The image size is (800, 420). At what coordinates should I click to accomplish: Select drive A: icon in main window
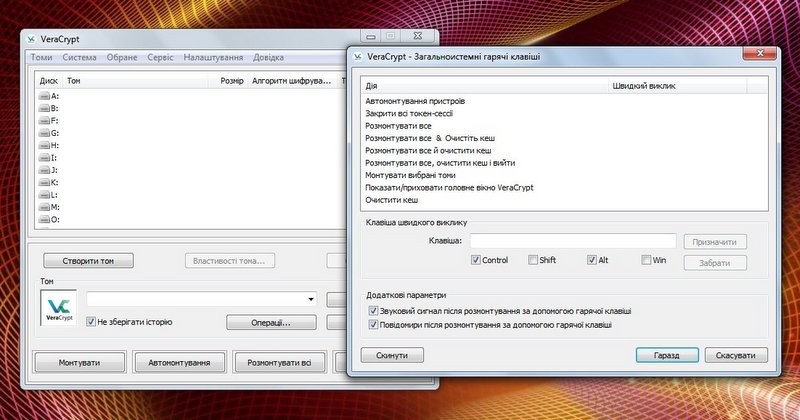44,96
